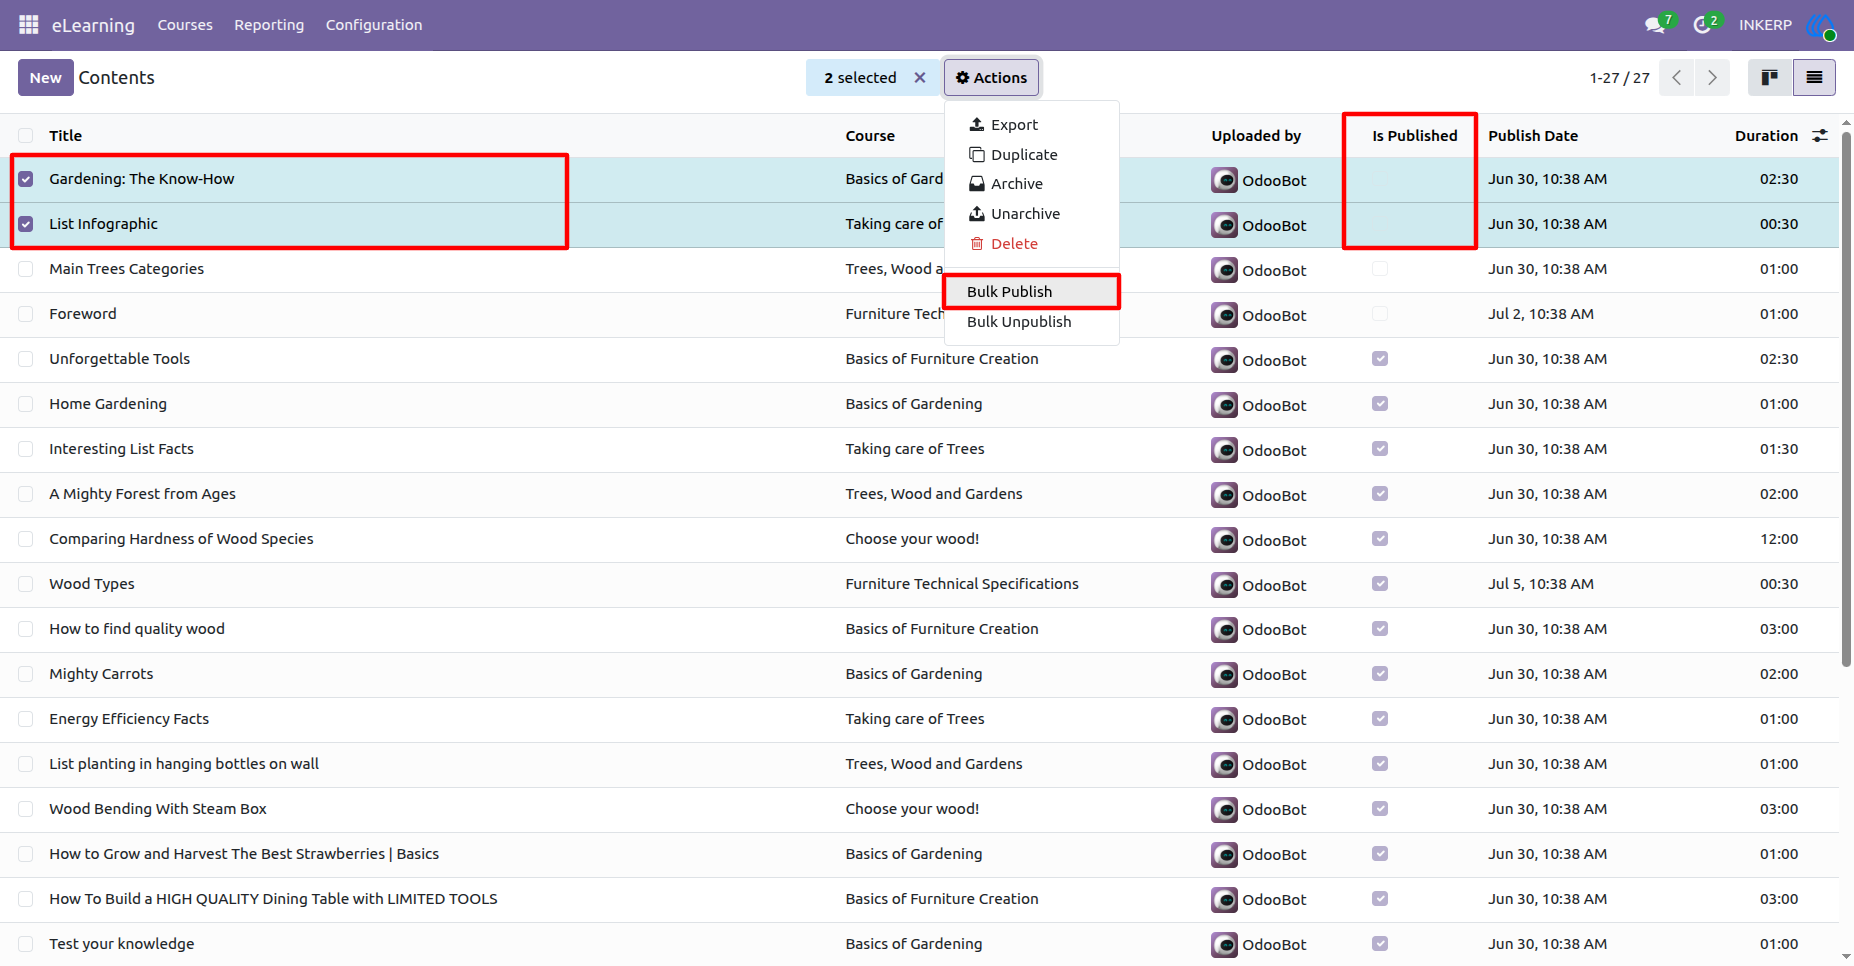Open the apps grid menu icon

tap(28, 25)
